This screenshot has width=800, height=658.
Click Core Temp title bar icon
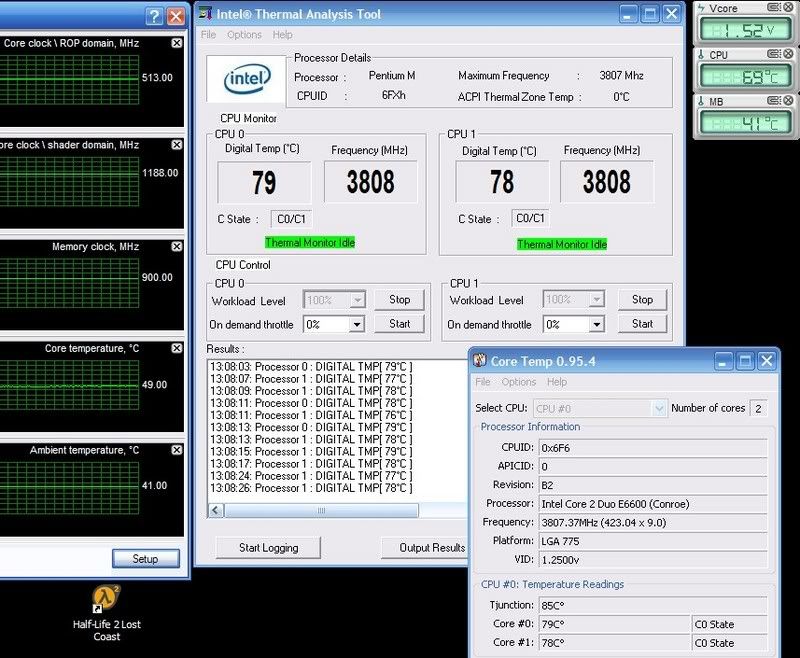pos(480,361)
